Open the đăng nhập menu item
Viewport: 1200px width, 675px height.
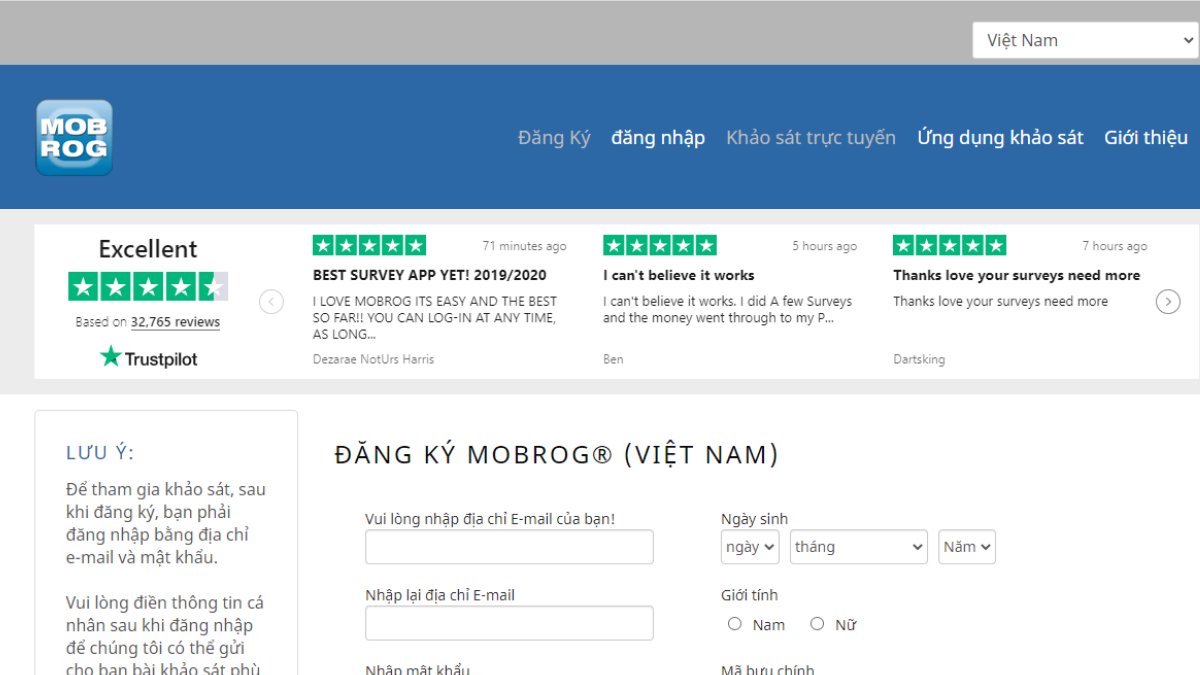(x=658, y=138)
